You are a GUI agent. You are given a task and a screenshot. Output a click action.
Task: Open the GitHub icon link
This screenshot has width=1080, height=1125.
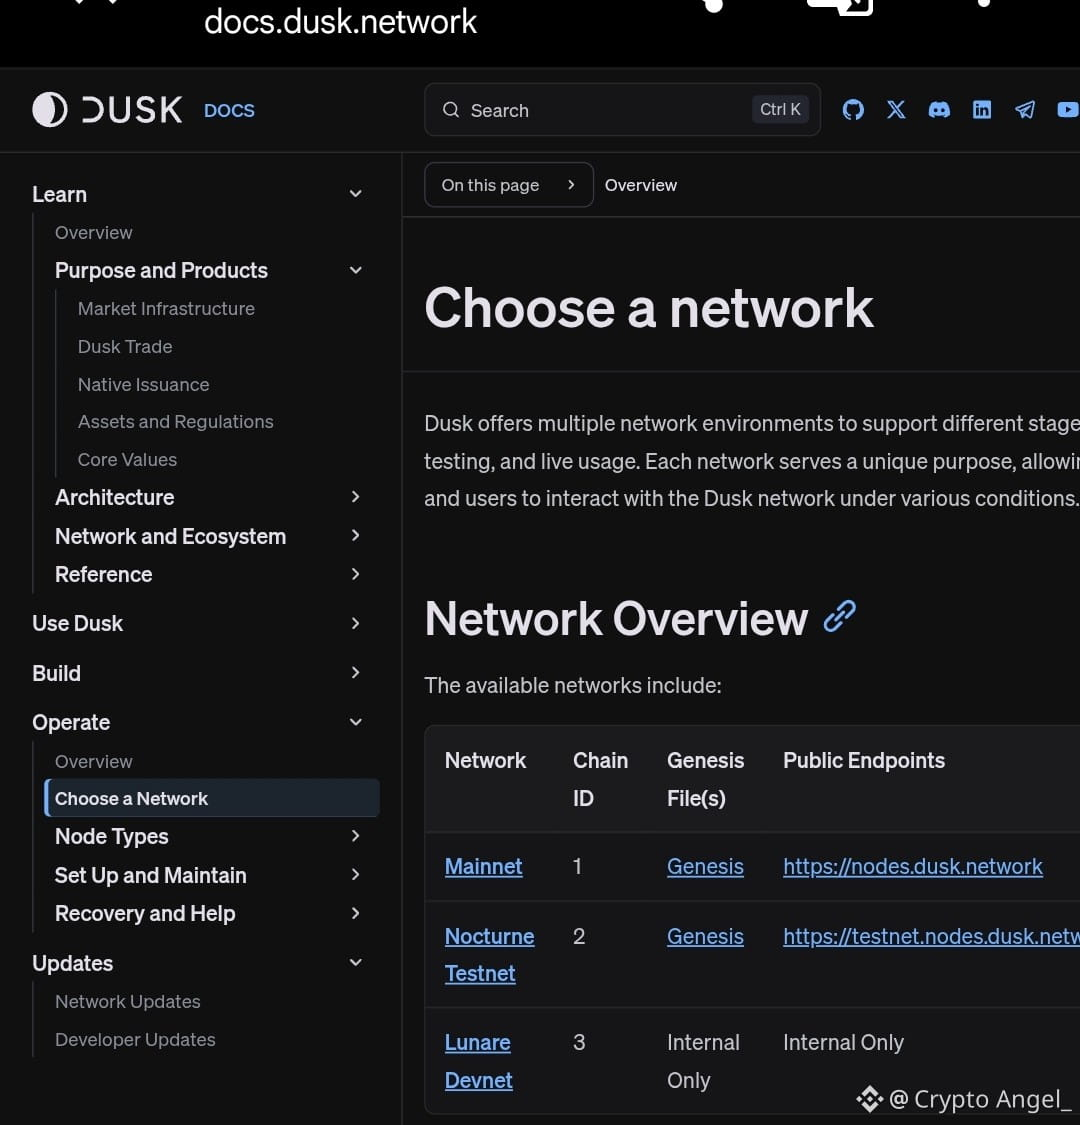coord(853,110)
